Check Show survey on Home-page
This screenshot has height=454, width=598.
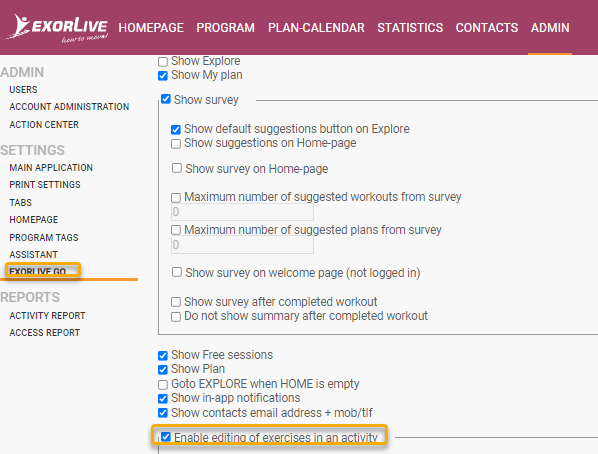[177, 168]
